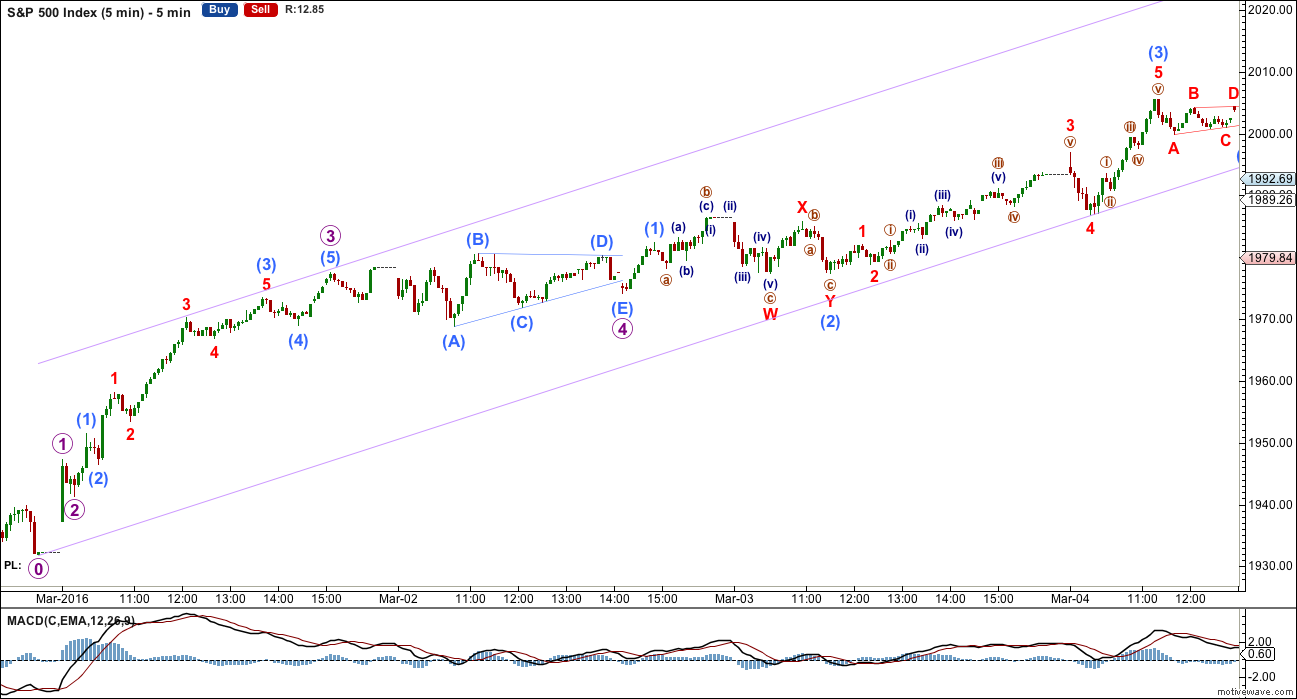1297x699 pixels.
Task: Click the 1940.00 price axis label
Action: tap(1271, 505)
